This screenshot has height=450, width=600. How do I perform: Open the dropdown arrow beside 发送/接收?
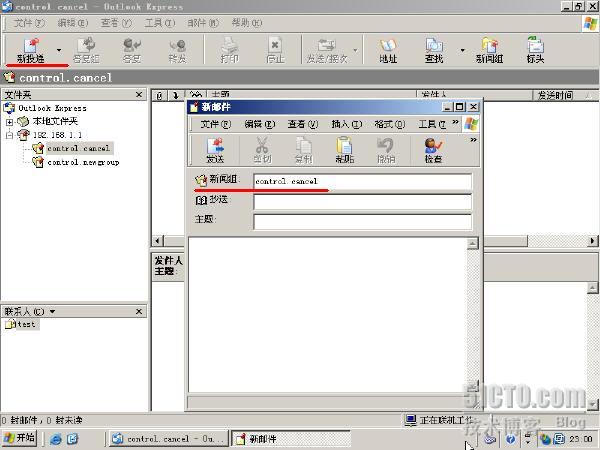[x=355, y=50]
